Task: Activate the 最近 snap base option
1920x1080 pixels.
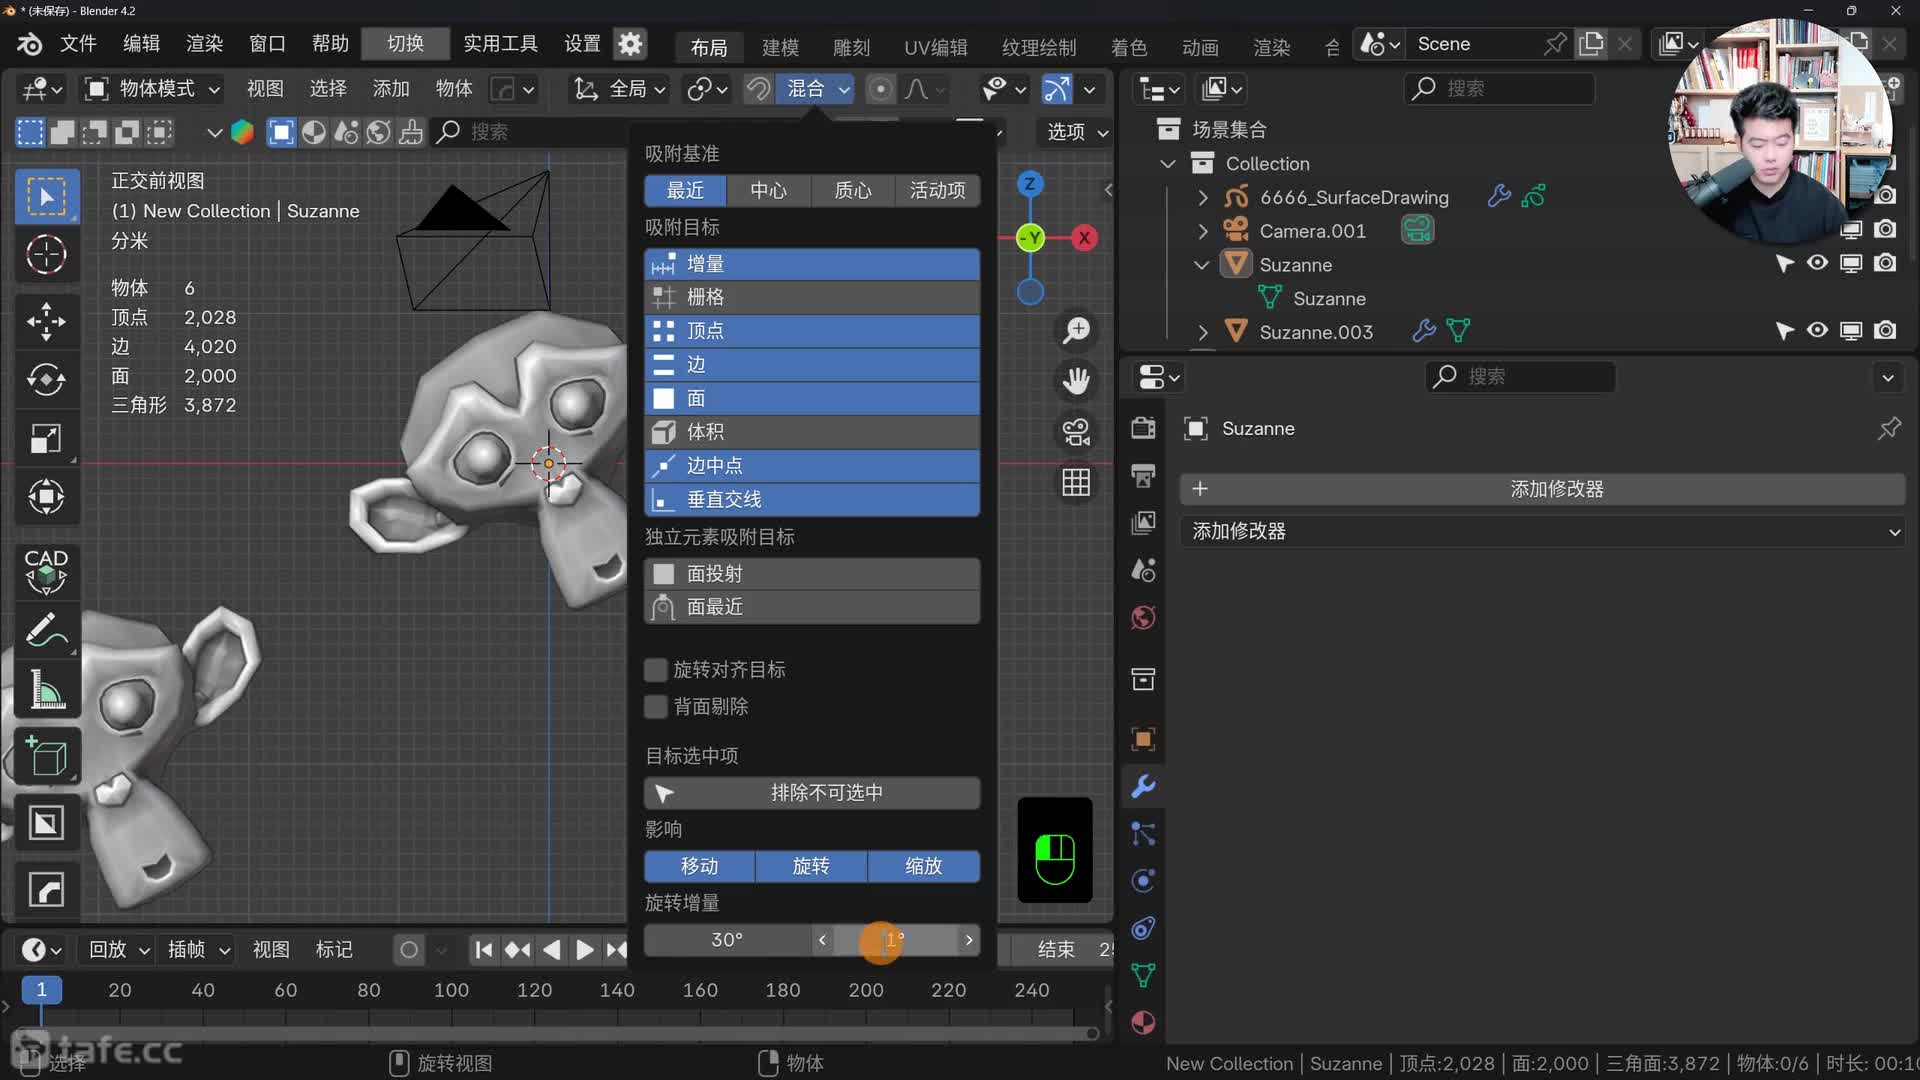Action: pos(685,190)
